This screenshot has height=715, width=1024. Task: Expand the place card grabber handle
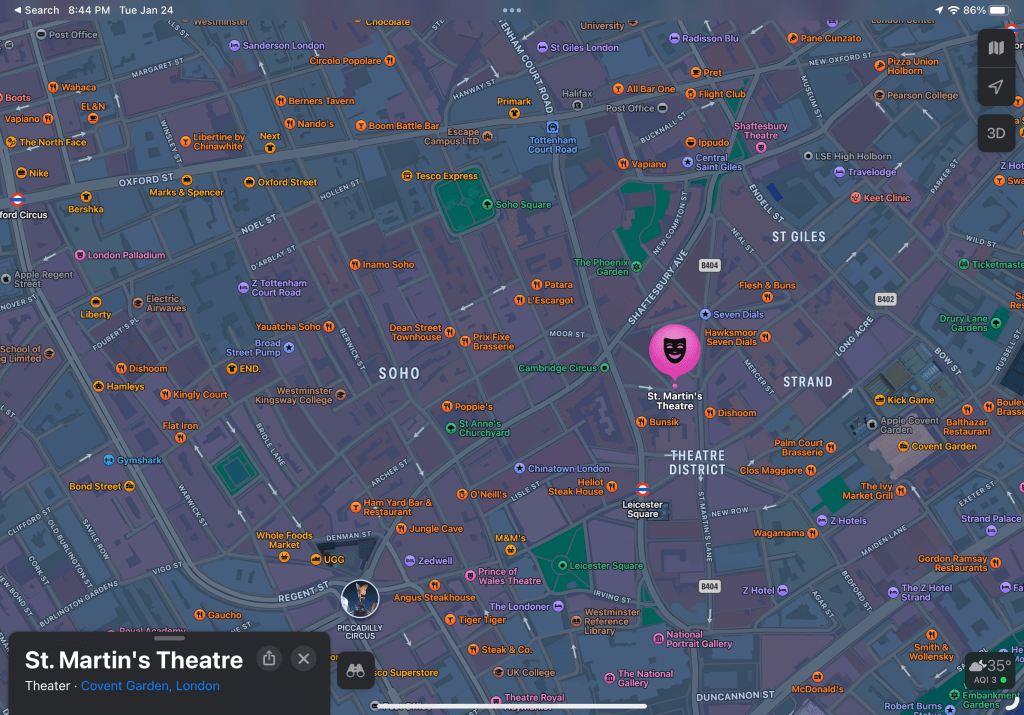click(x=168, y=637)
